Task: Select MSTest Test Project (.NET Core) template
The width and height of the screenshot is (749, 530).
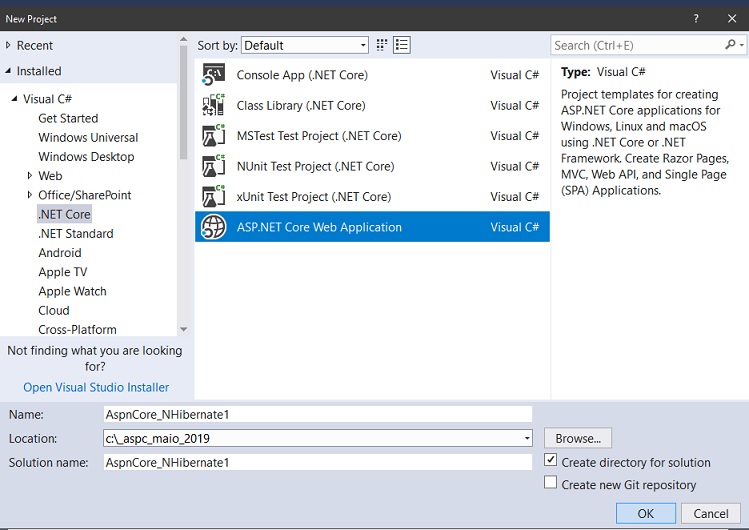Action: (372, 136)
